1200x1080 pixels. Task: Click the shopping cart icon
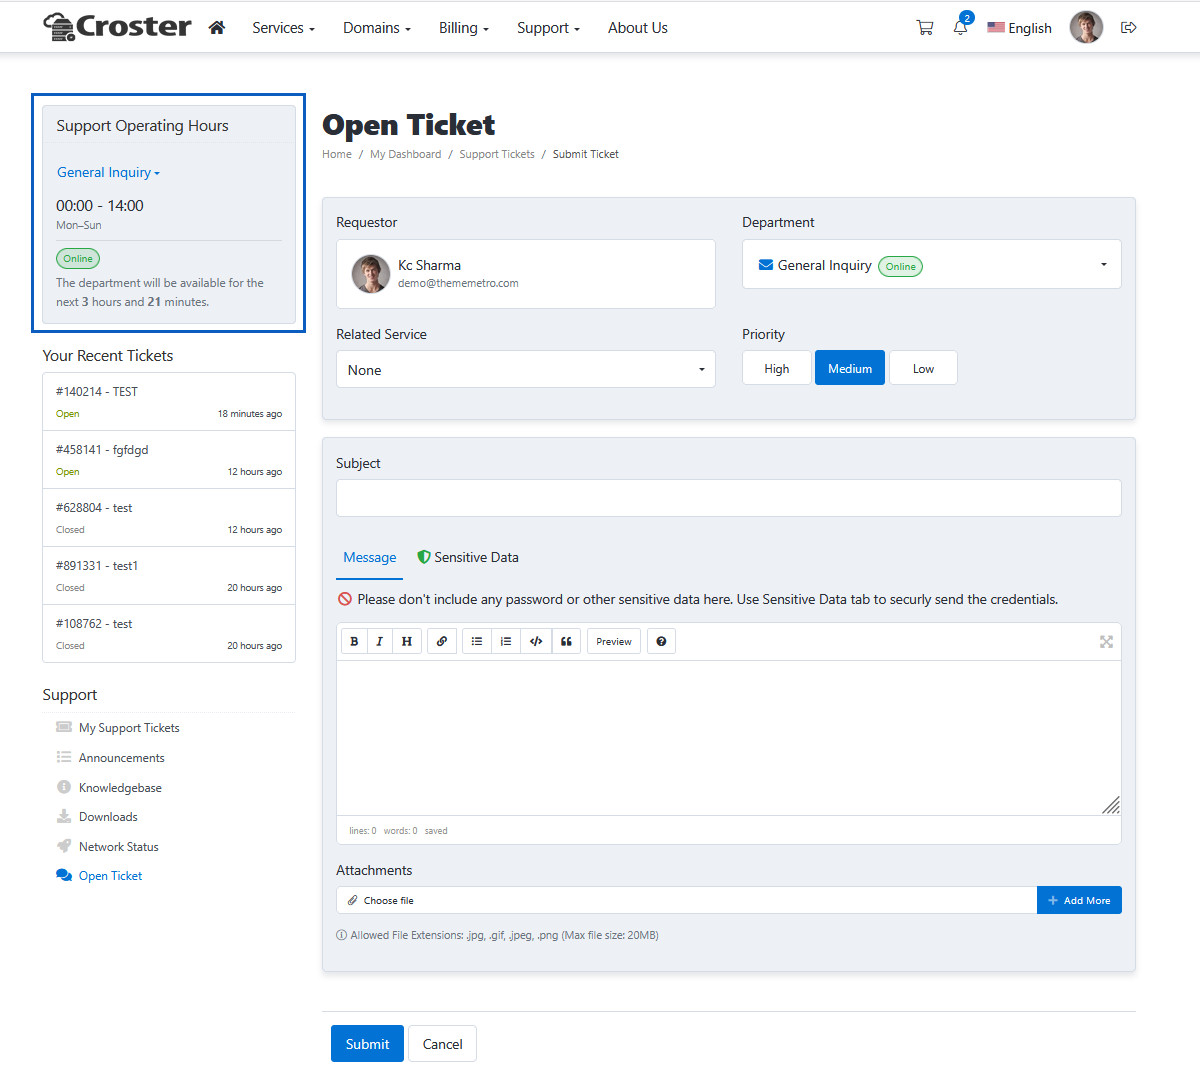(x=924, y=28)
